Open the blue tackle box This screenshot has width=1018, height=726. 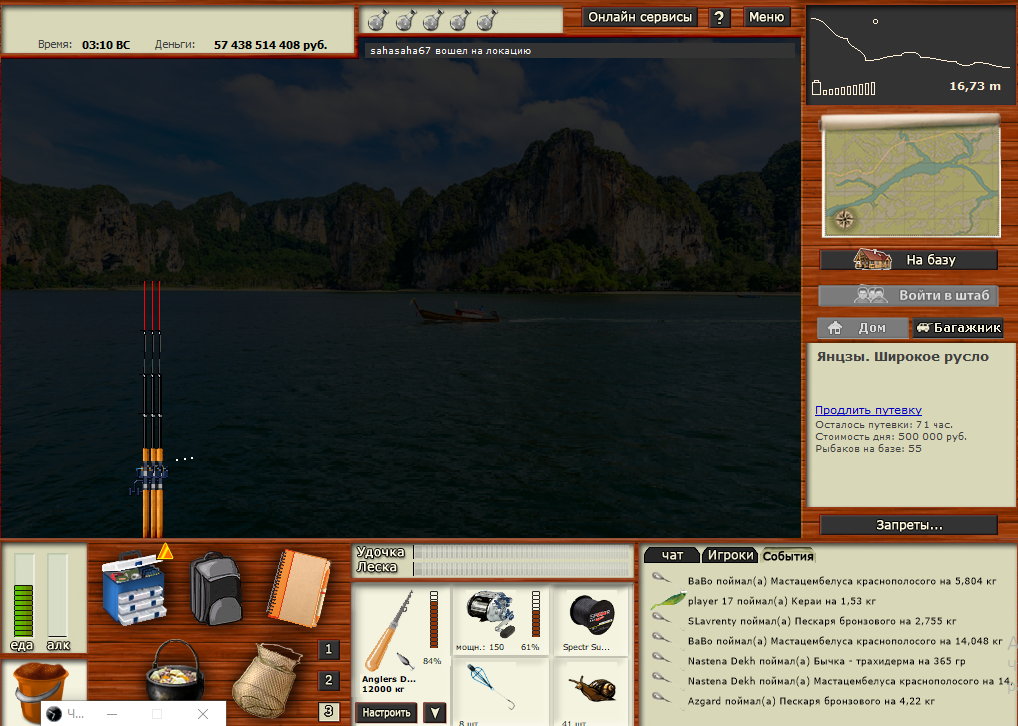click(134, 588)
